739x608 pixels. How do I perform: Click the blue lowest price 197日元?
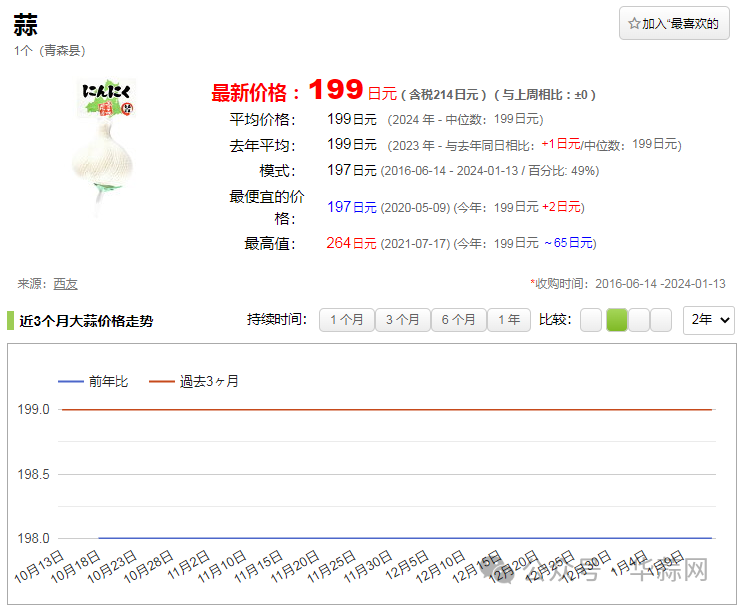(x=352, y=207)
